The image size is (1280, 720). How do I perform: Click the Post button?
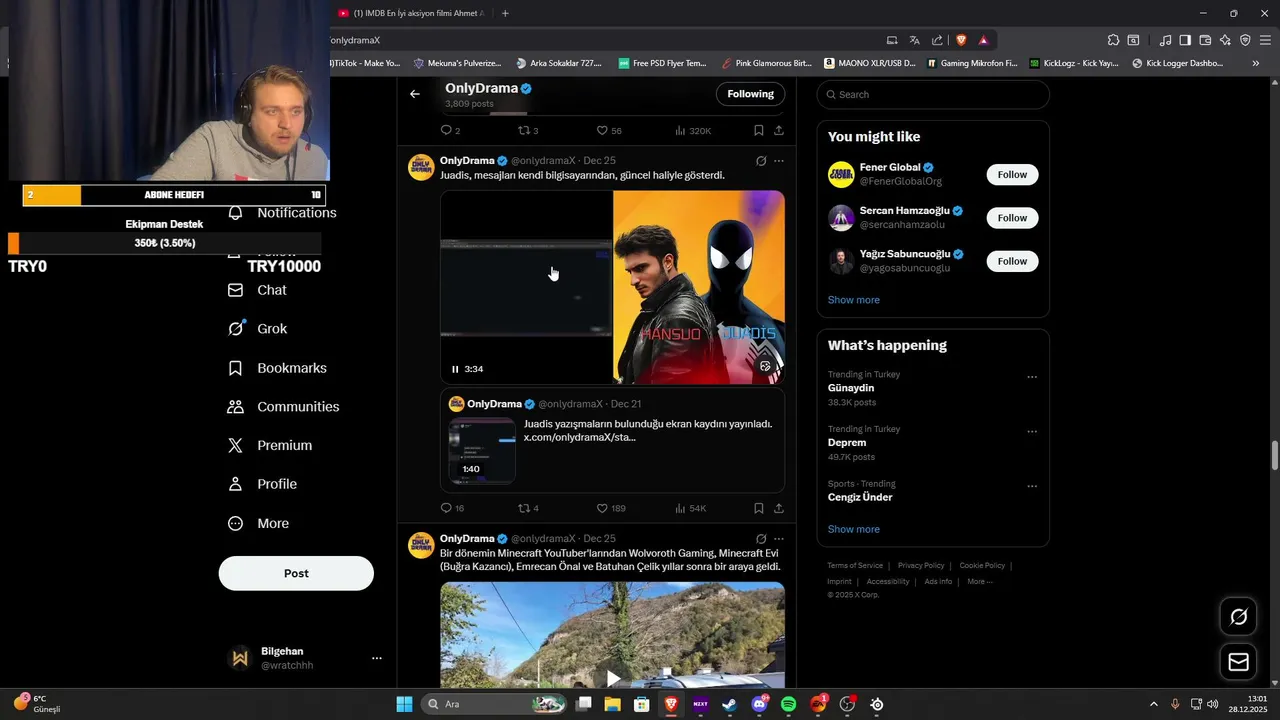pyautogui.click(x=296, y=573)
